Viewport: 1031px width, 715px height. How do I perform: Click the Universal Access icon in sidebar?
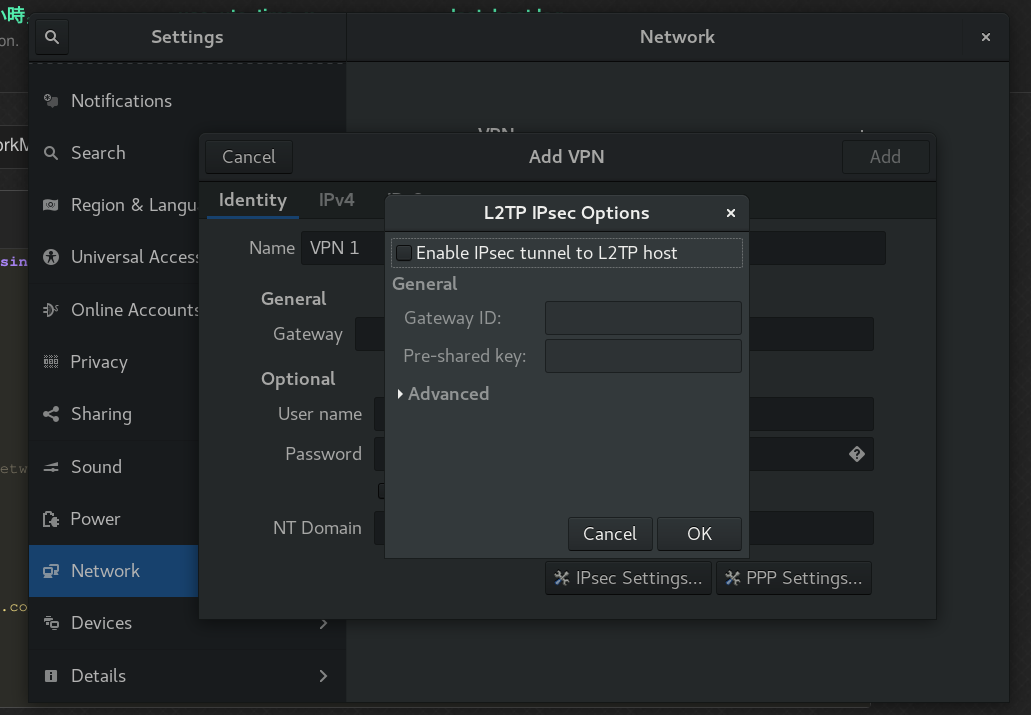[51, 257]
